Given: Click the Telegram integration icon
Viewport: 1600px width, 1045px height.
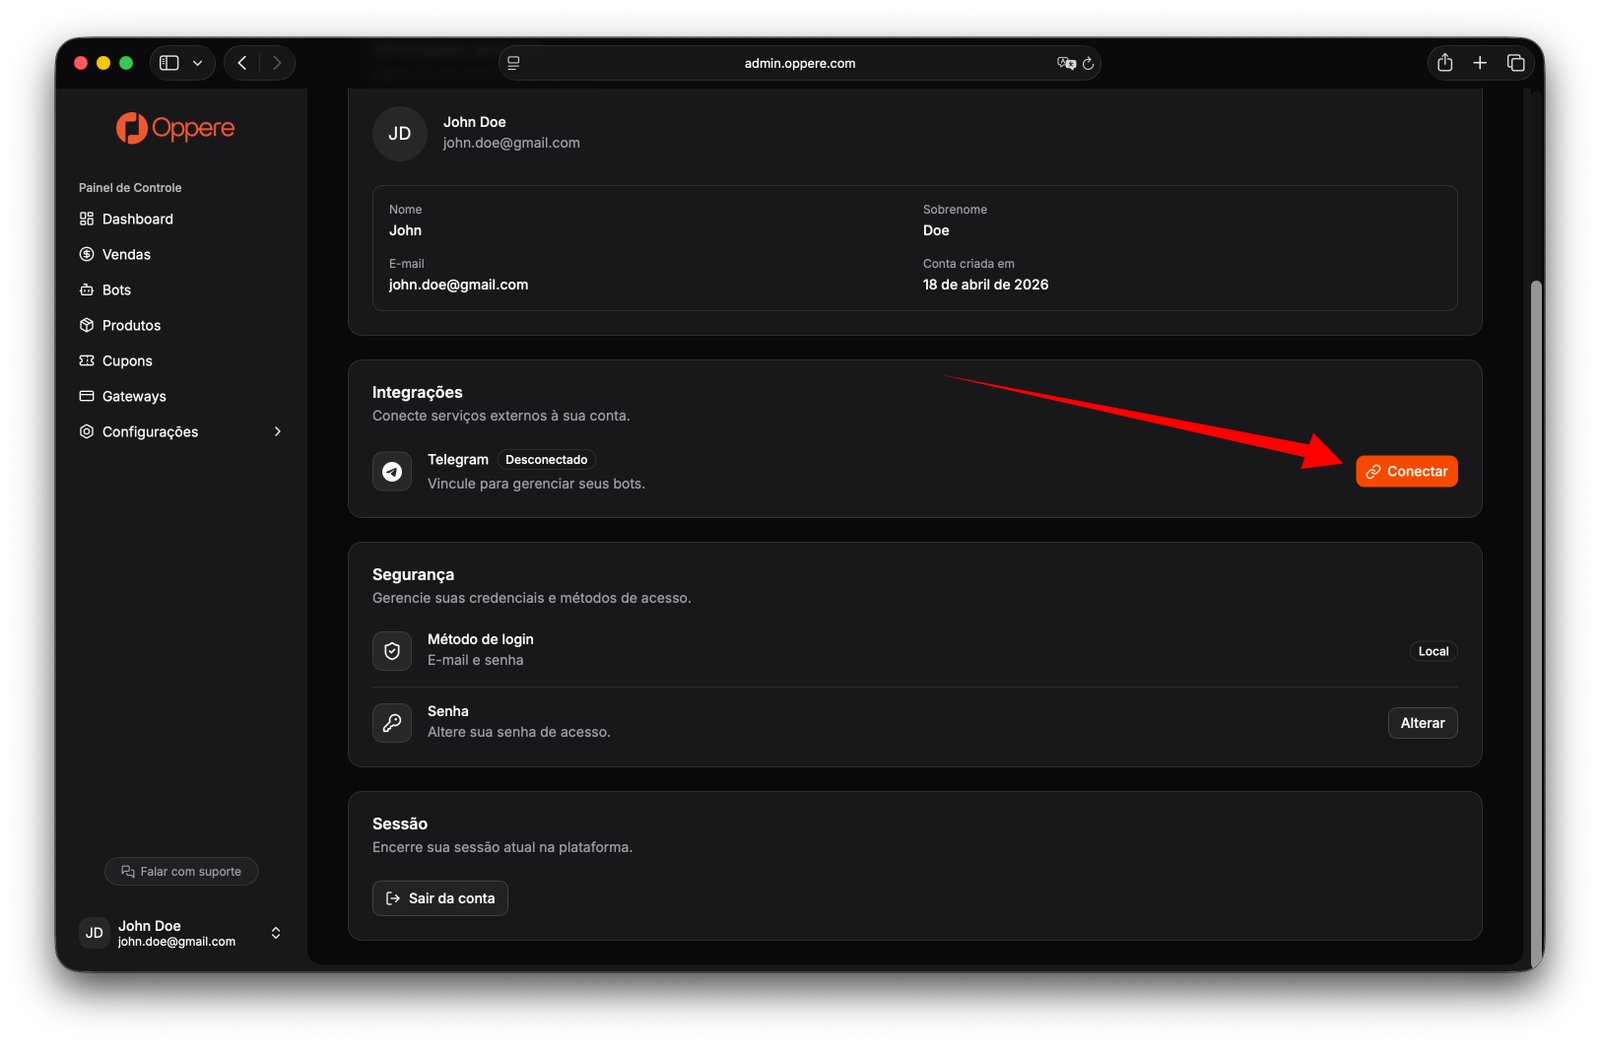Looking at the screenshot, I should click(392, 471).
